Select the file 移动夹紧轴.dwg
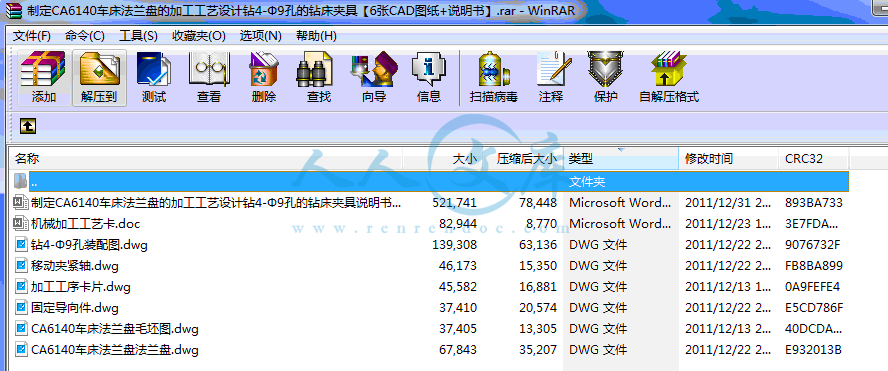 (75, 266)
